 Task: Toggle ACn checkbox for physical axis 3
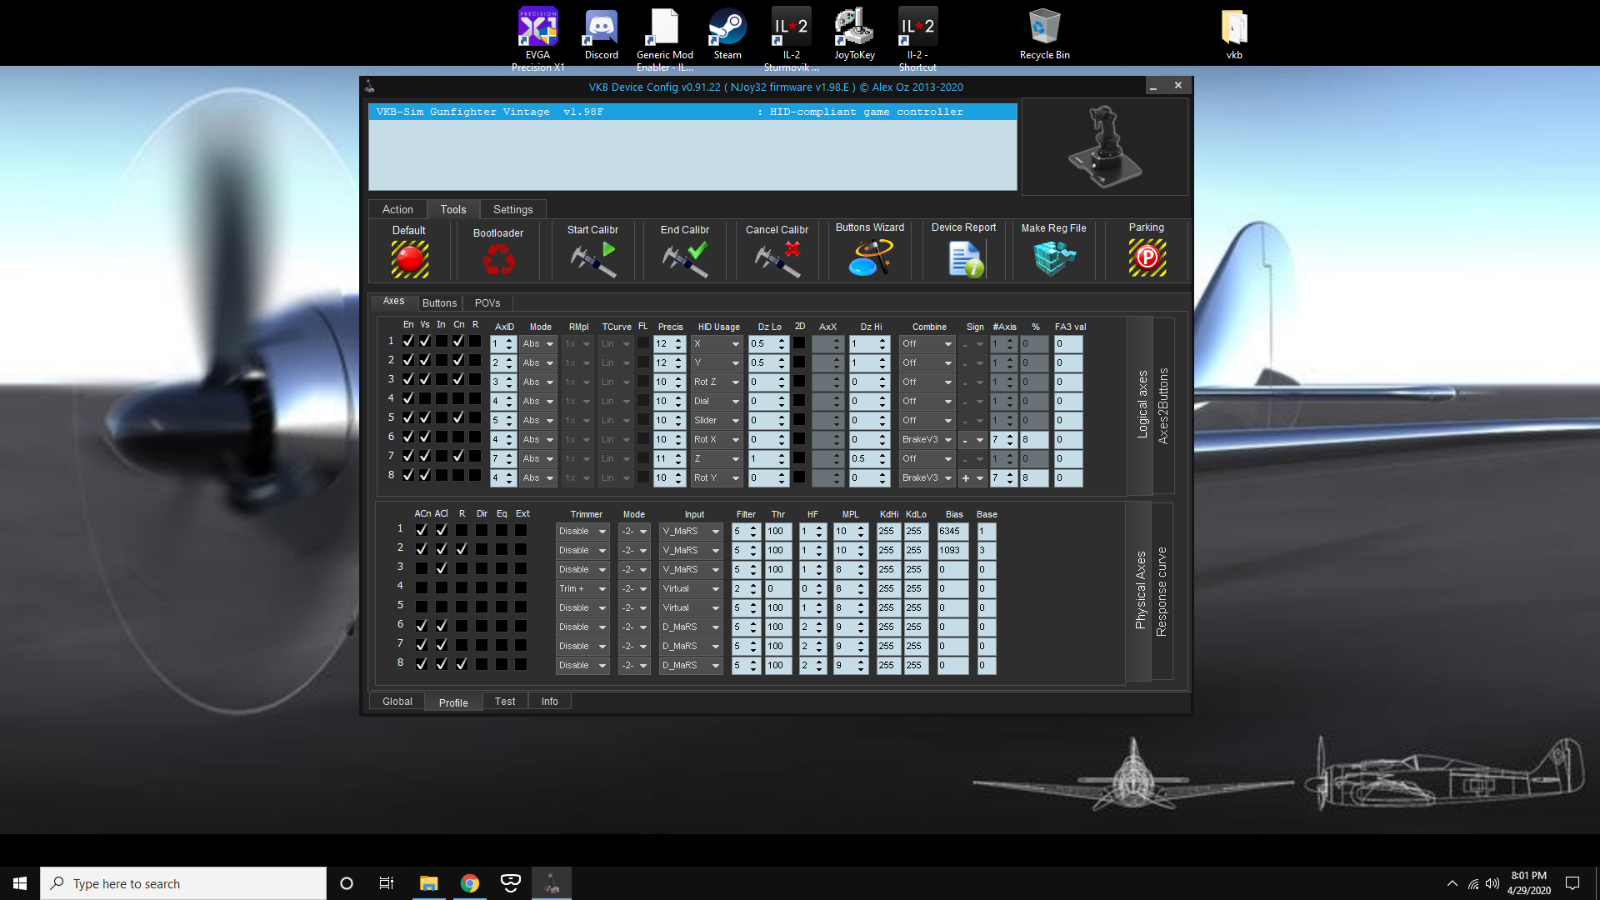point(421,568)
